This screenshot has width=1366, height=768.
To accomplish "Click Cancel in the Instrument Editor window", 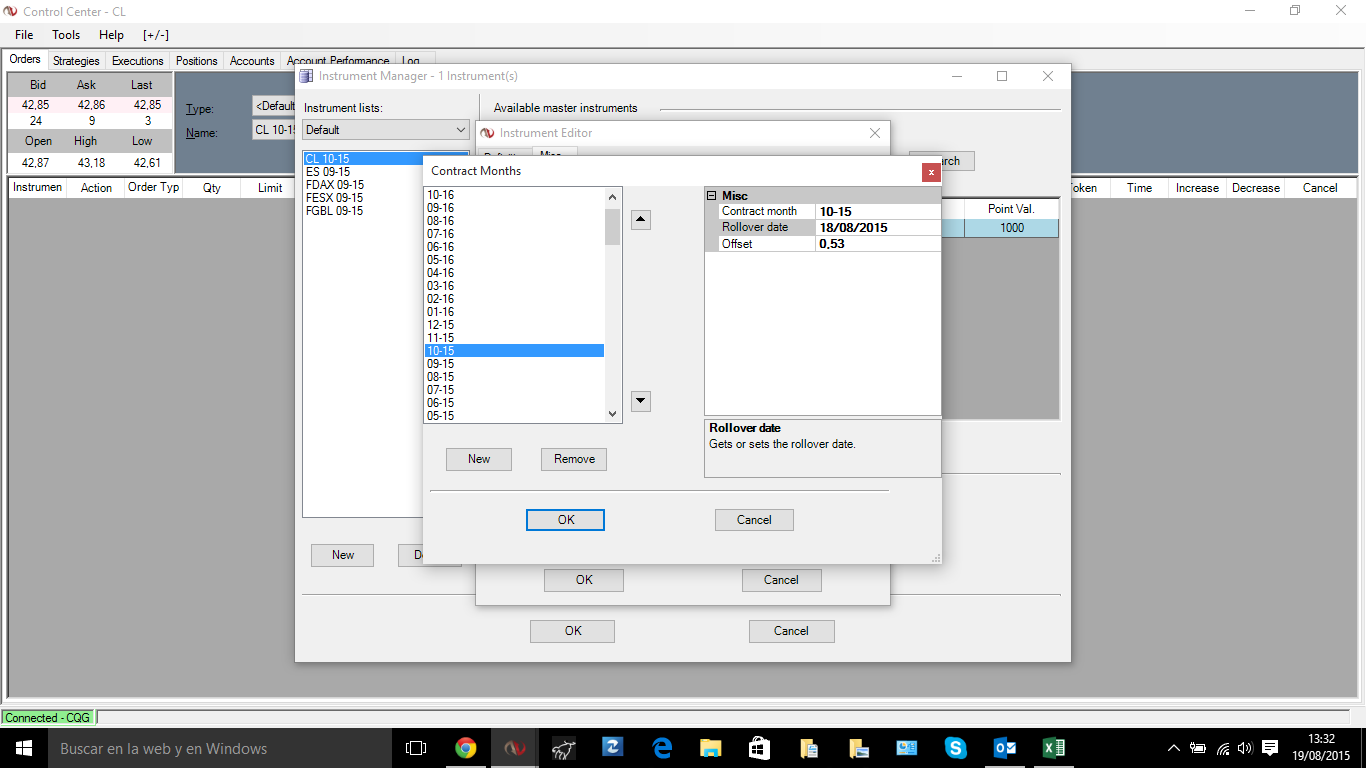I will click(781, 580).
